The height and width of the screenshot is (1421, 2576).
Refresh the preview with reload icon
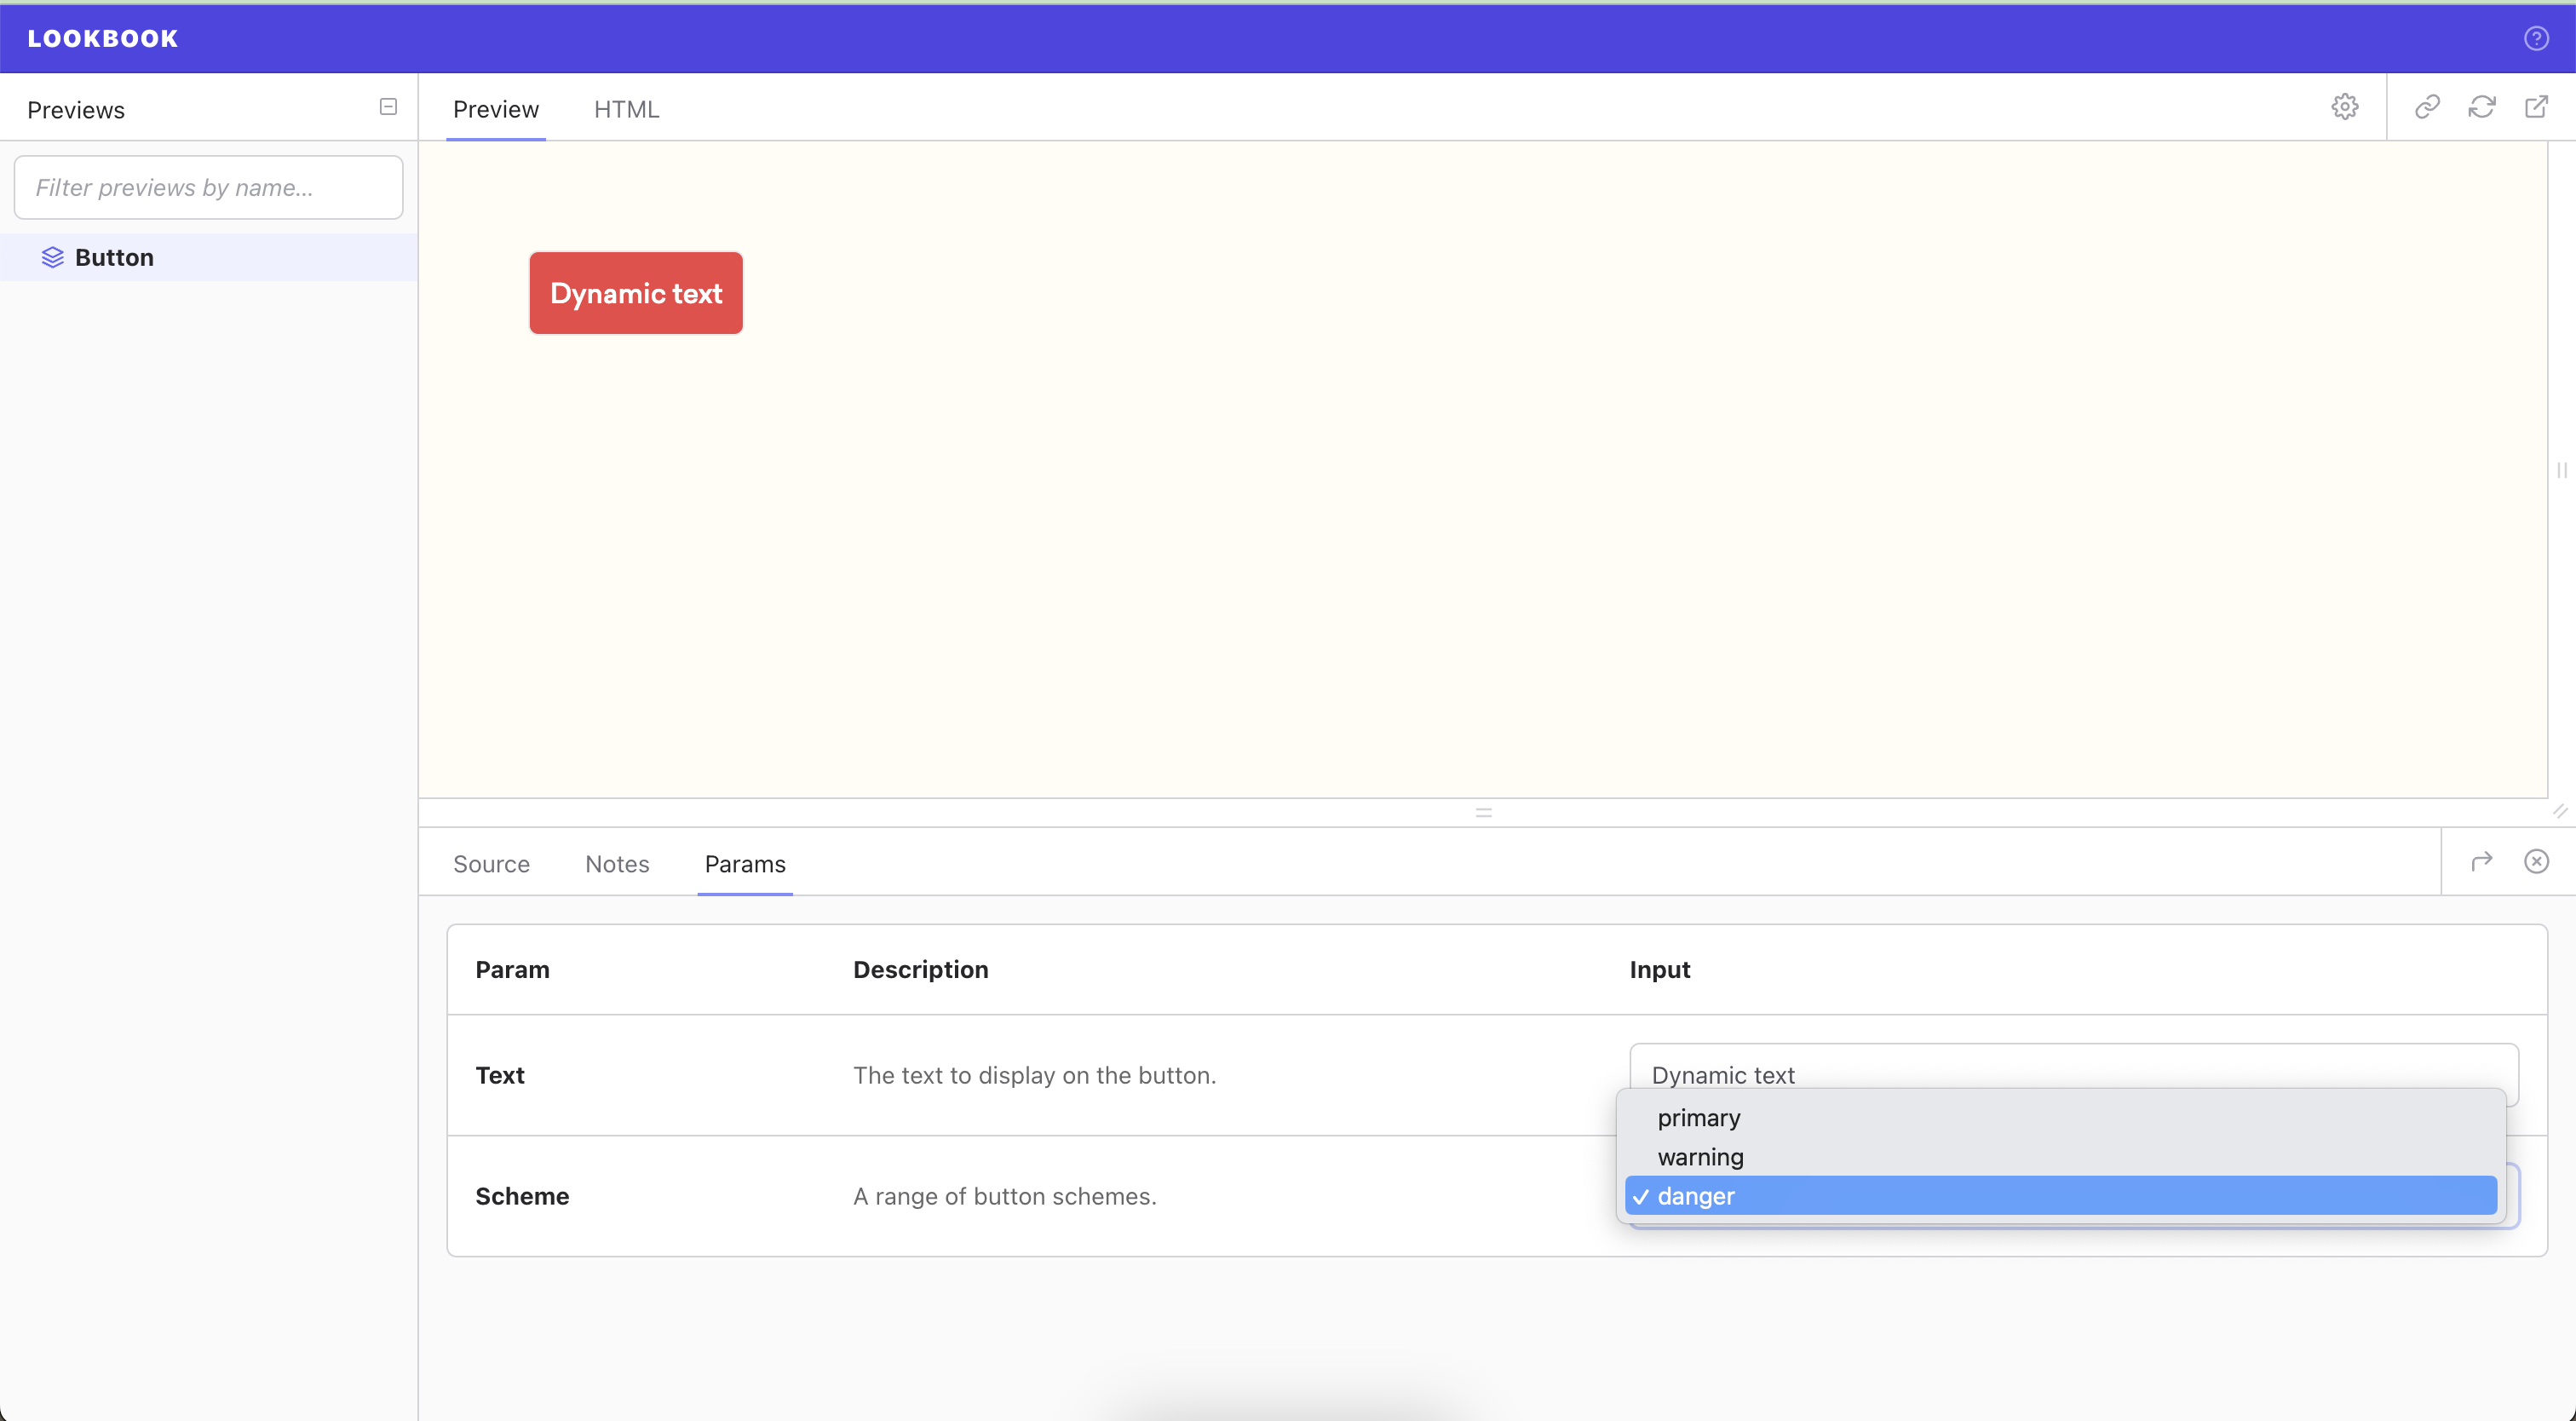tap(2481, 107)
